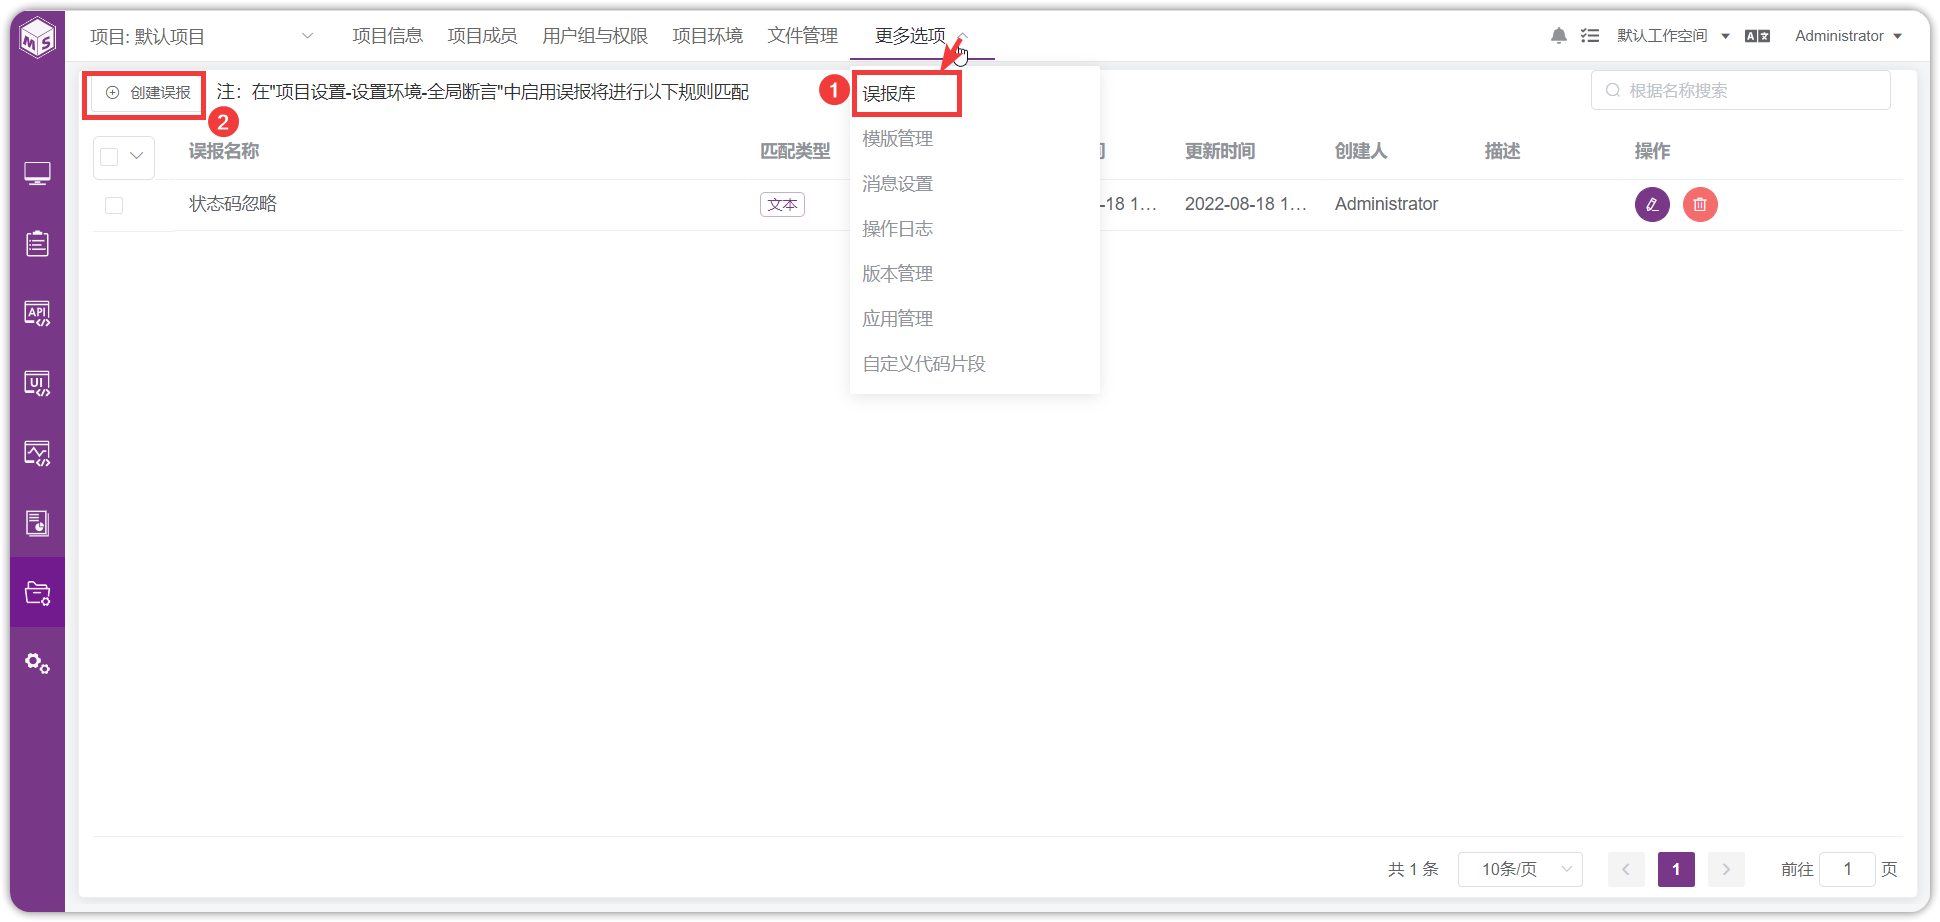Click the 文本 match type tag

[x=782, y=205]
